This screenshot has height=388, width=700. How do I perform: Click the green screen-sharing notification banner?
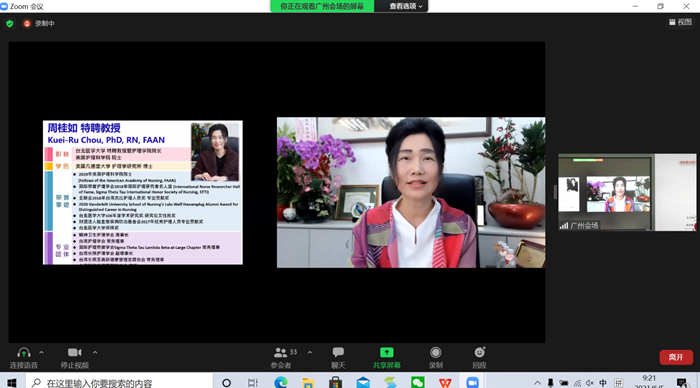point(322,6)
